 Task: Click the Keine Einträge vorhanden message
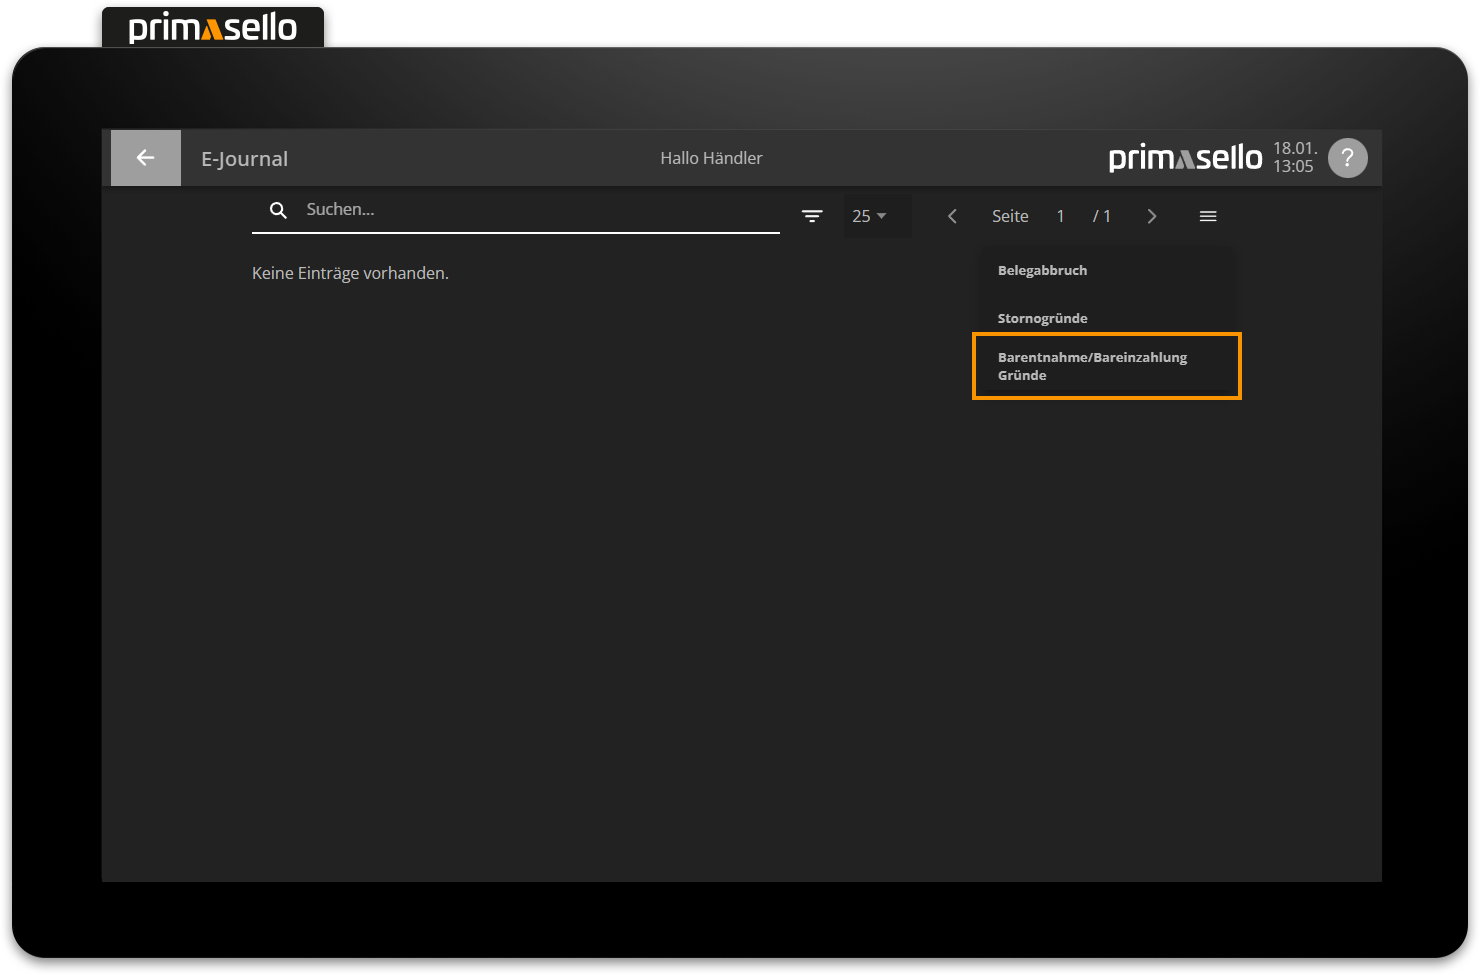pos(350,273)
